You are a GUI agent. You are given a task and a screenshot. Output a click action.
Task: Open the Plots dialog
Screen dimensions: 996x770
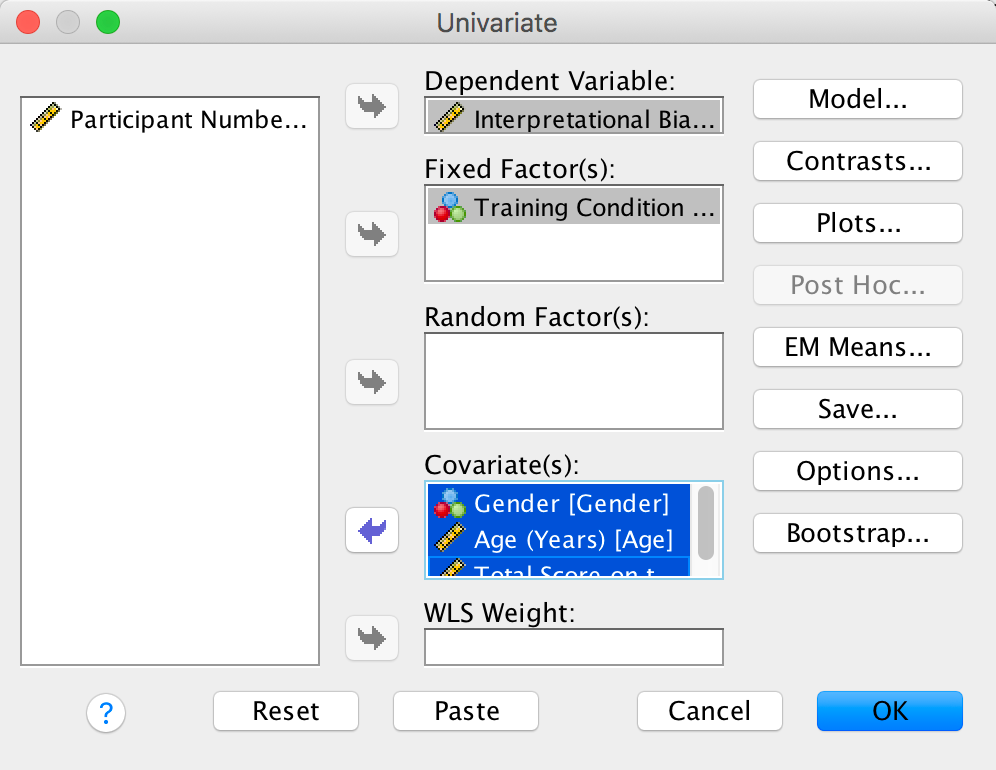pos(857,223)
